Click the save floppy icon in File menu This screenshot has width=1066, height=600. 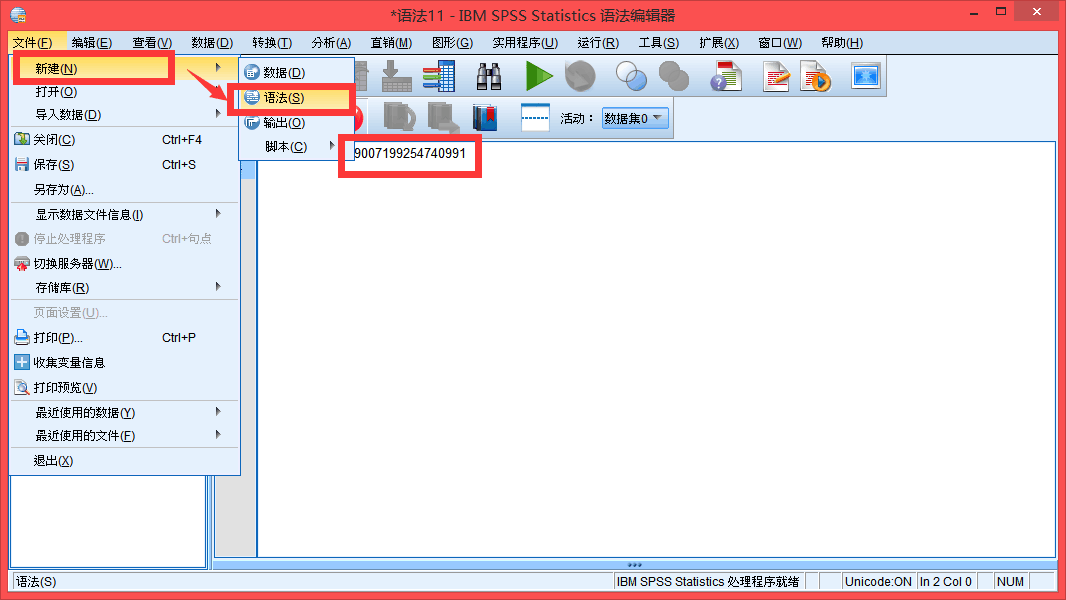22,164
